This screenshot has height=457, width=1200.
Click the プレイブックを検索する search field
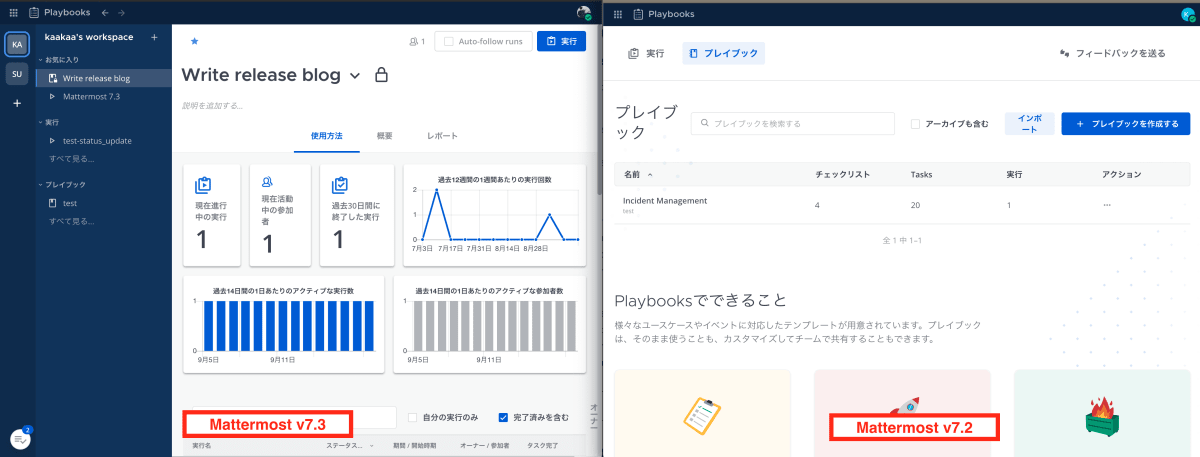(792, 124)
